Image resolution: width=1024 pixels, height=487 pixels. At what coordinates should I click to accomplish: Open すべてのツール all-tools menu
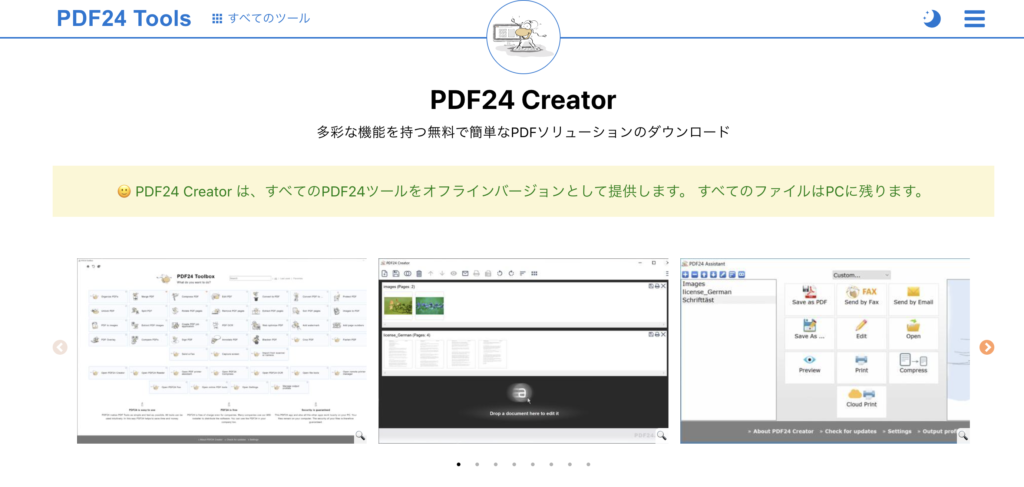[x=261, y=18]
